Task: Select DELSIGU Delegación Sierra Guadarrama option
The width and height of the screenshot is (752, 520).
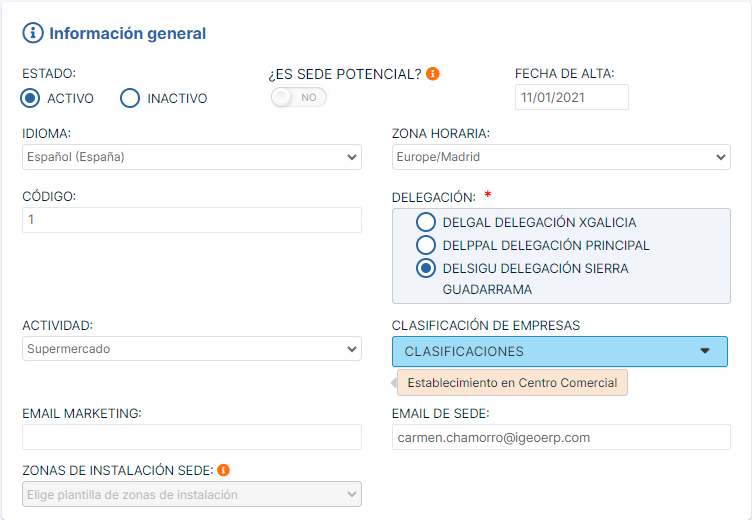Action: click(426, 268)
